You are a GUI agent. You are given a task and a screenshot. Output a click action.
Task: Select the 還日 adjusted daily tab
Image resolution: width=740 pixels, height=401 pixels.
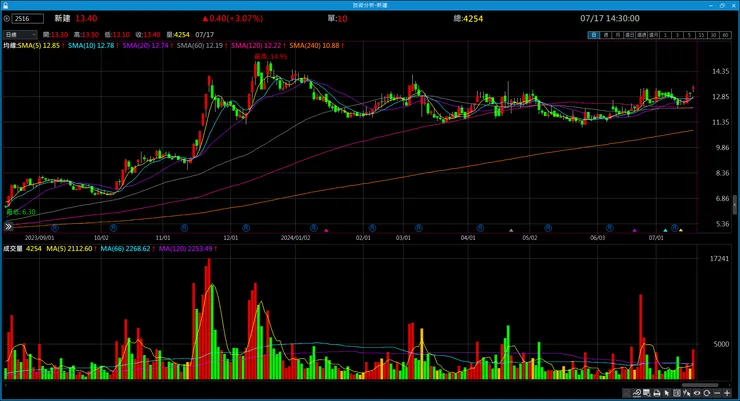630,35
